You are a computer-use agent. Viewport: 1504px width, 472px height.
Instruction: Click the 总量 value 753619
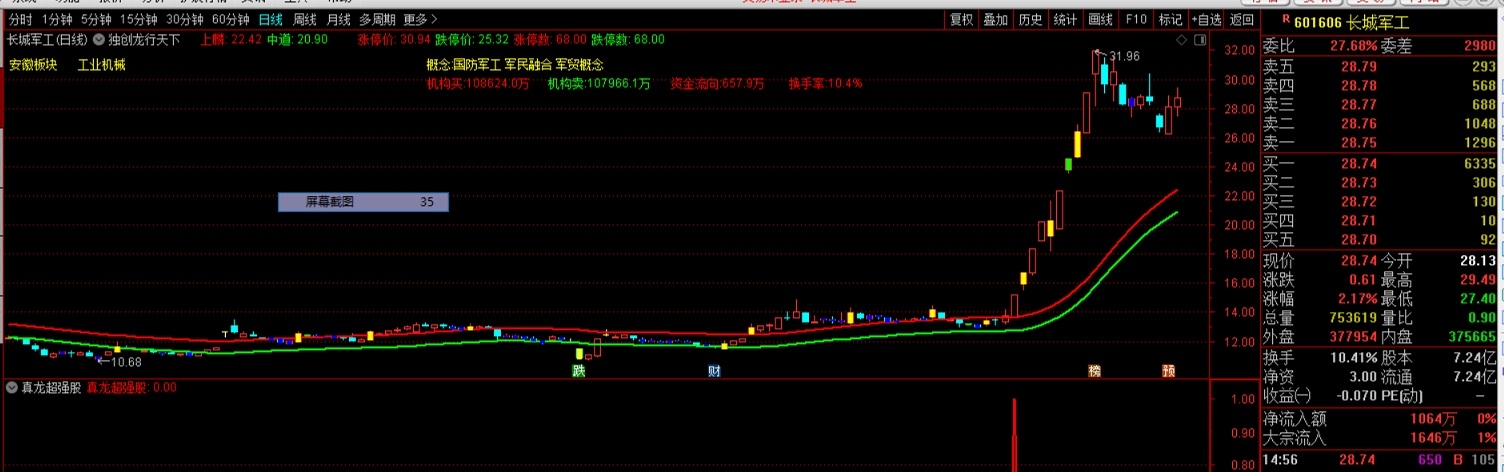[1353, 317]
